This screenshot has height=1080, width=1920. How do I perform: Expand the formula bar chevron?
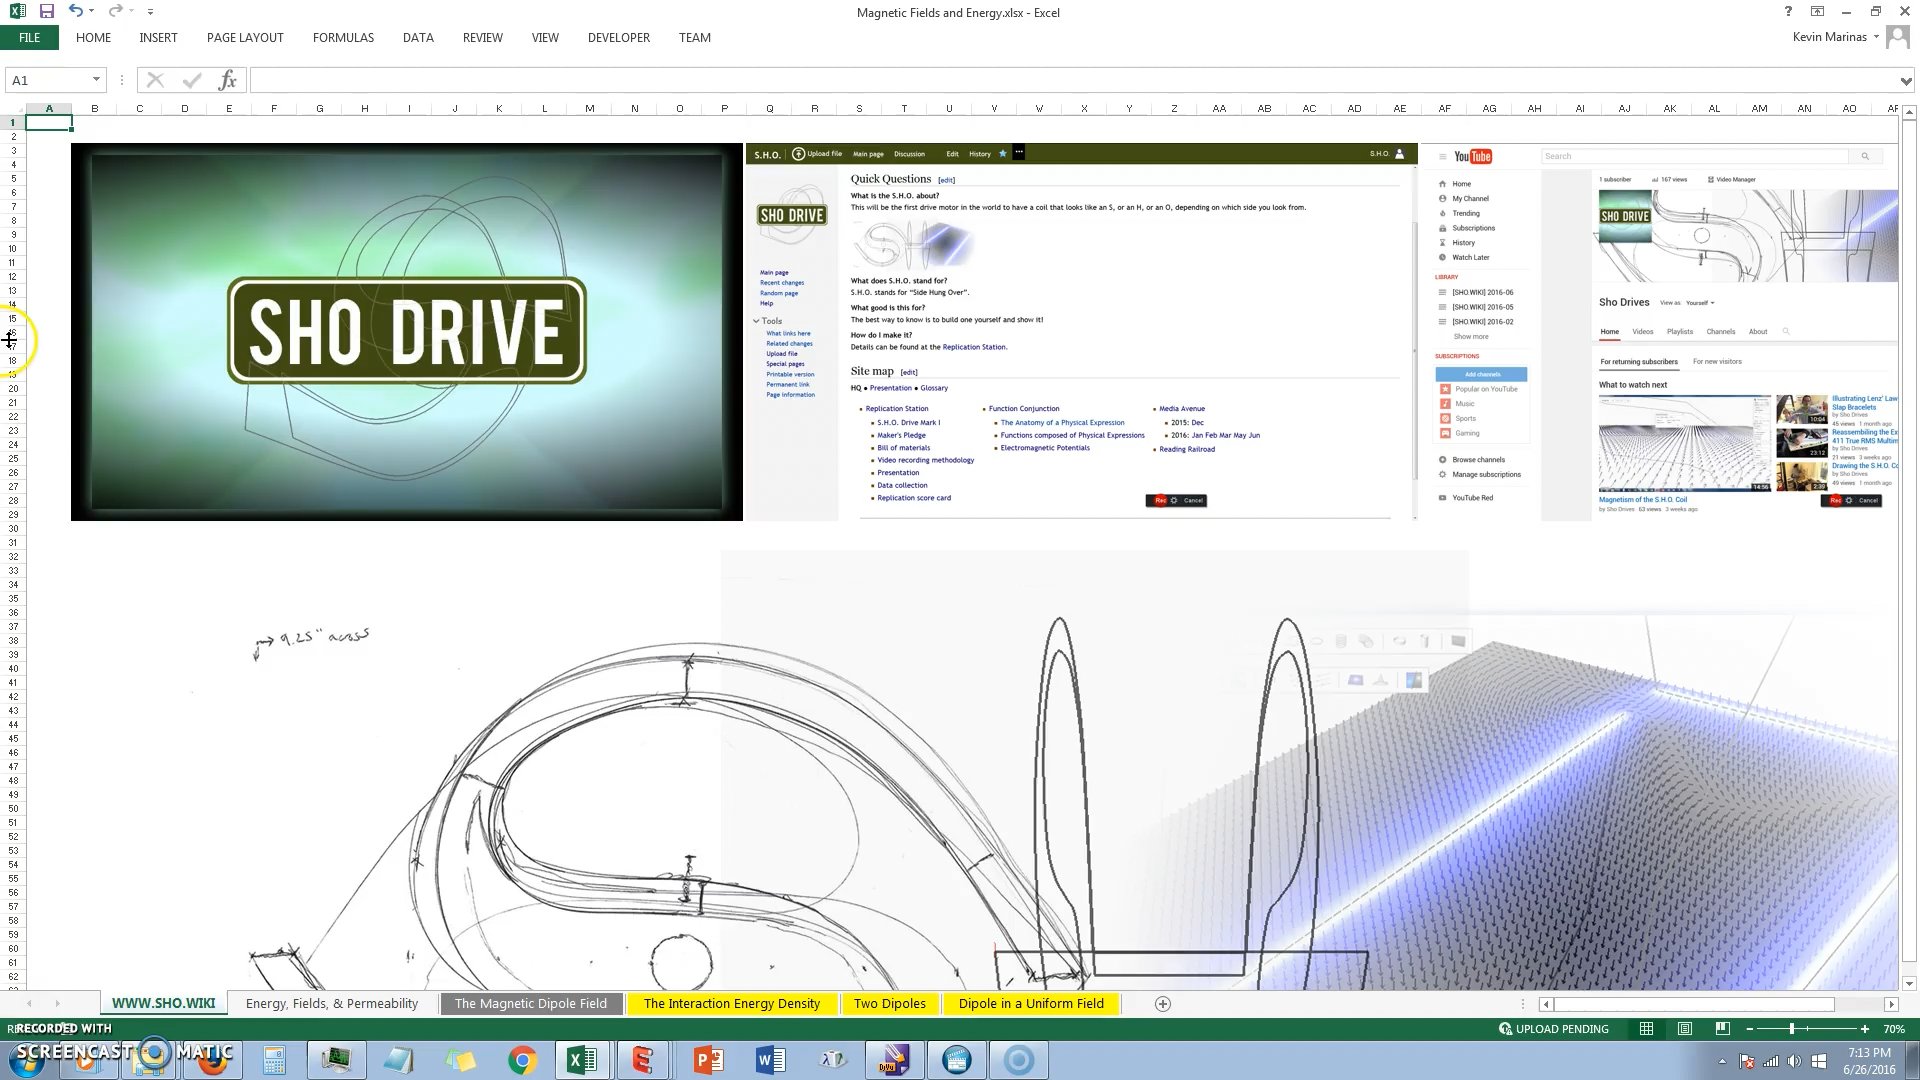(1906, 81)
